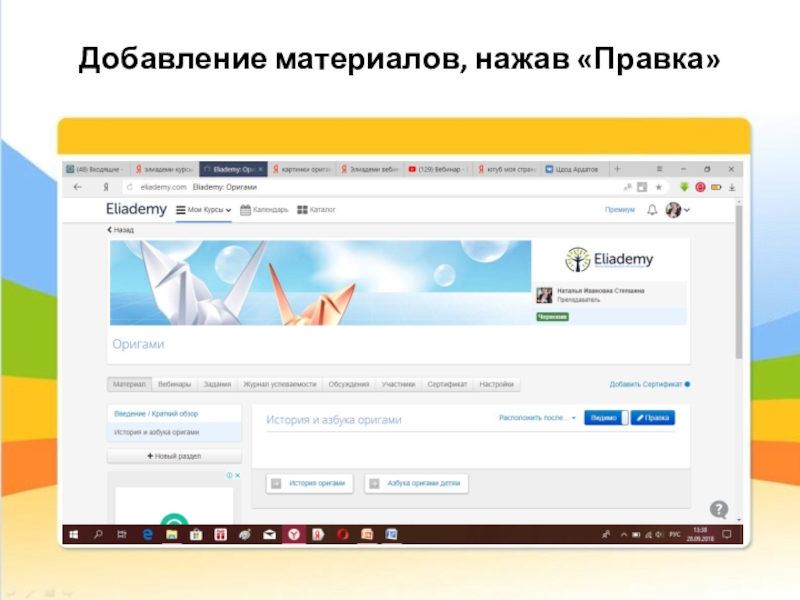Open the Обсуждения tab
Image resolution: width=800 pixels, height=600 pixels.
[x=349, y=384]
